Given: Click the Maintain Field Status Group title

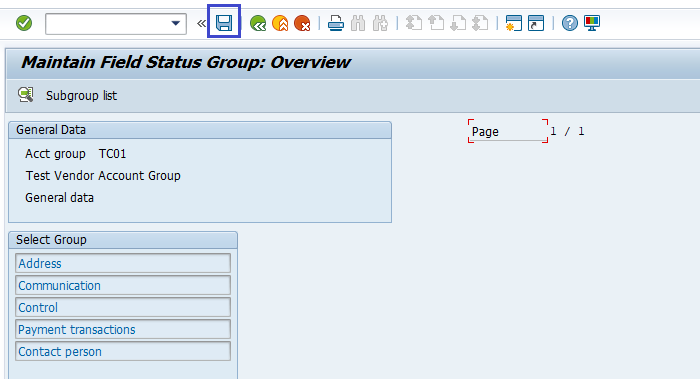Looking at the screenshot, I should [186, 62].
